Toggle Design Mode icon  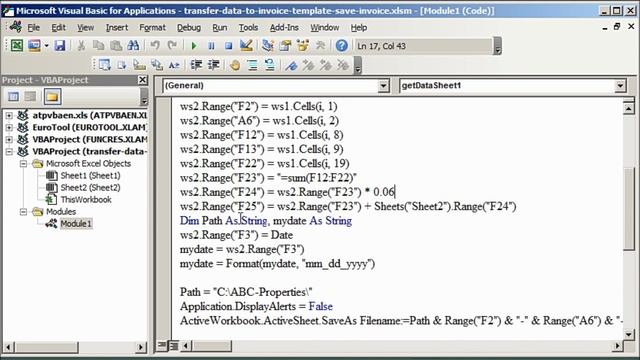[x=246, y=46]
